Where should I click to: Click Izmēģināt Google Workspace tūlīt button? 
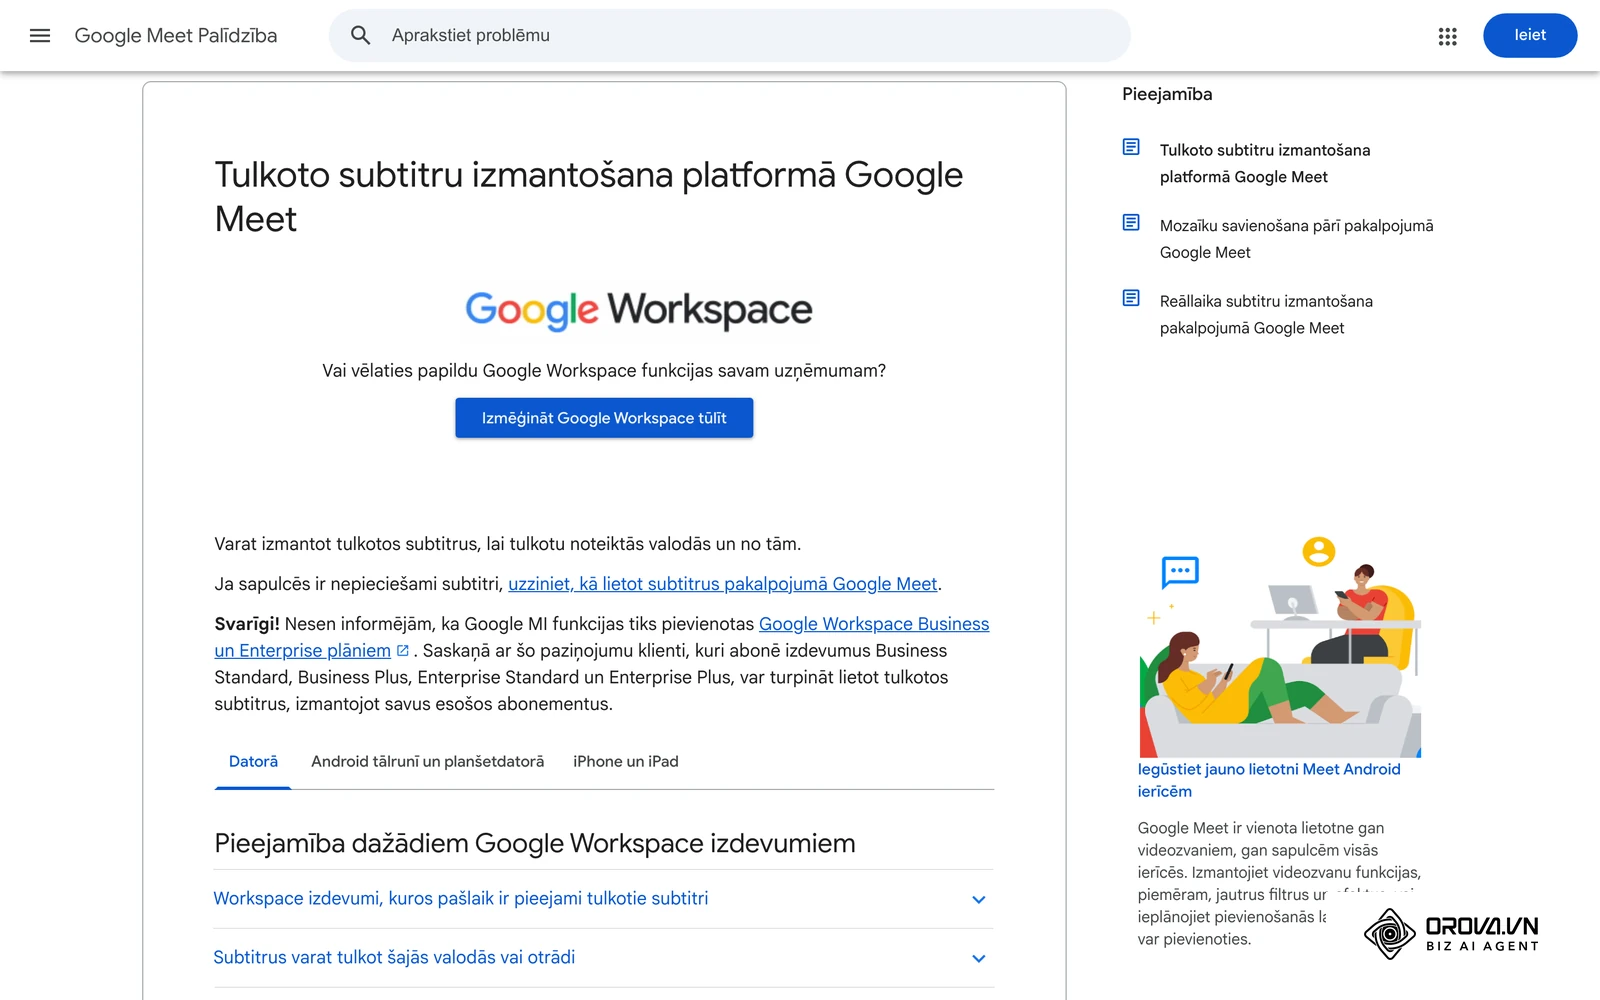[604, 418]
